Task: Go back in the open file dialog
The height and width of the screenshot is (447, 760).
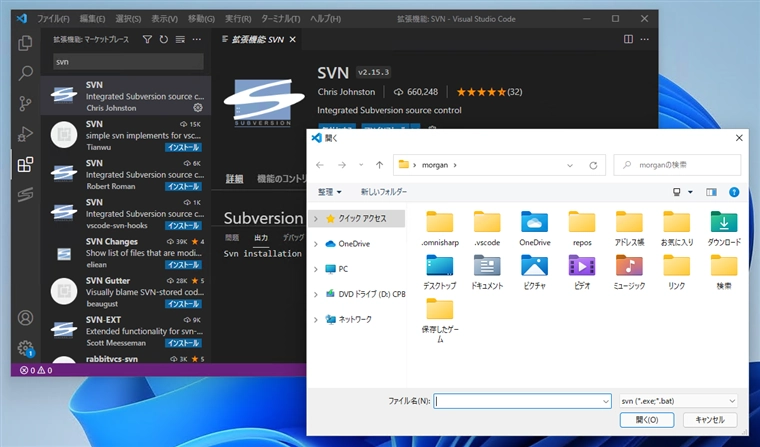Action: click(x=320, y=165)
